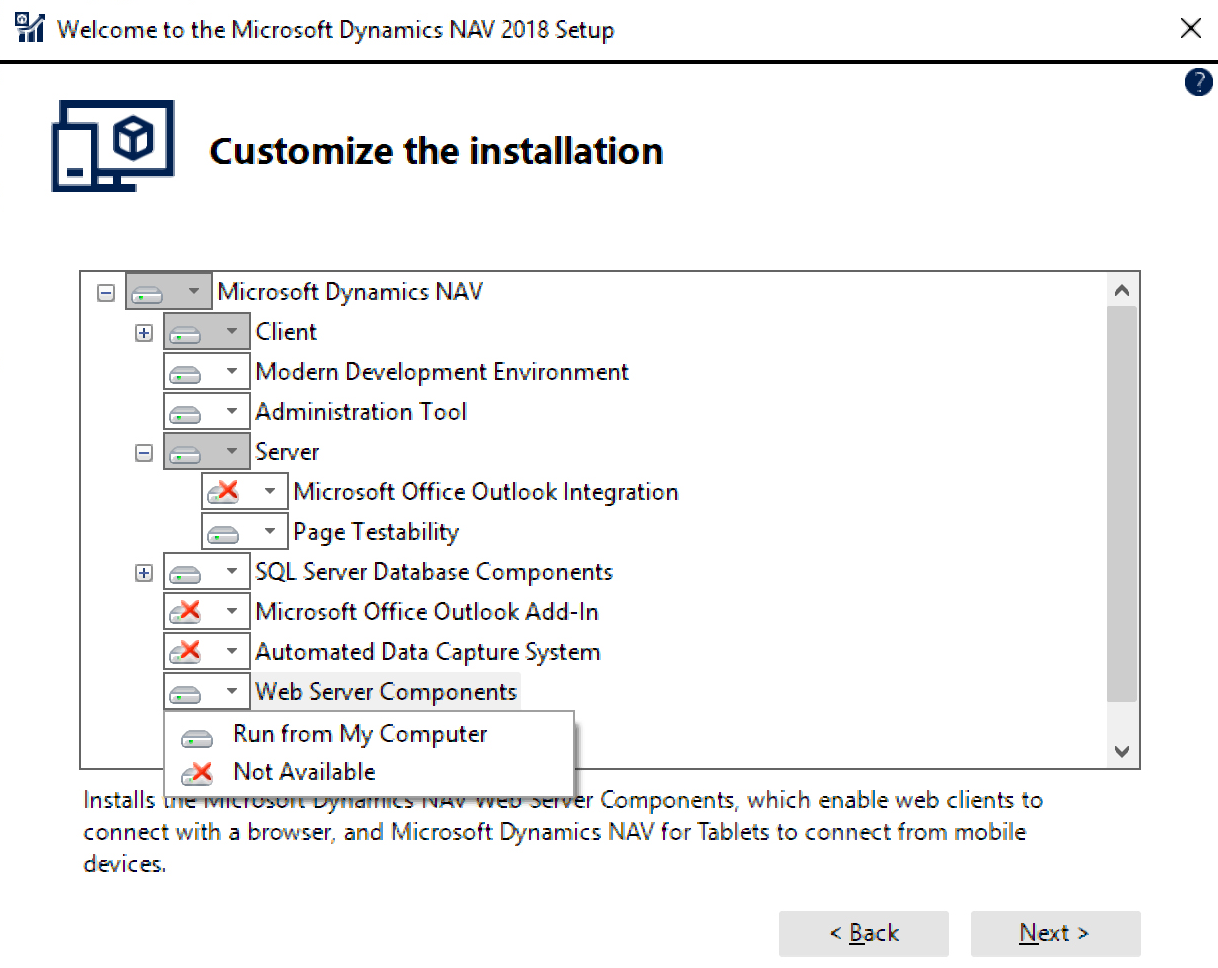Choose Not Available menu option

tap(369, 772)
